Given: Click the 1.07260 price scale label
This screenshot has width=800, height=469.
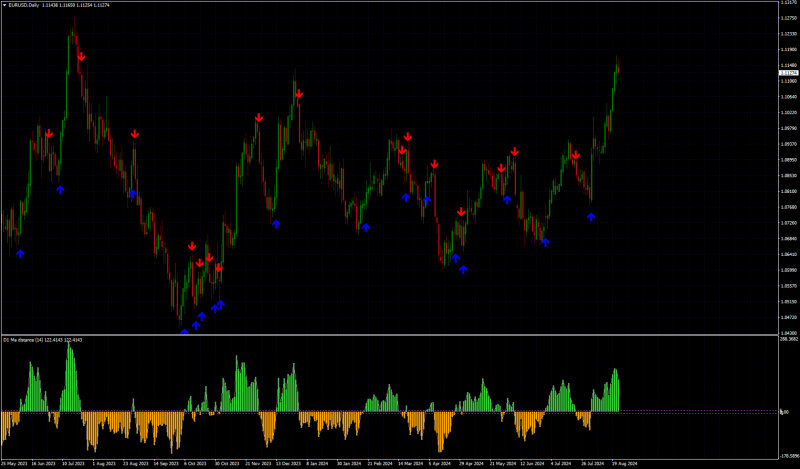Looking at the screenshot, I should point(788,223).
